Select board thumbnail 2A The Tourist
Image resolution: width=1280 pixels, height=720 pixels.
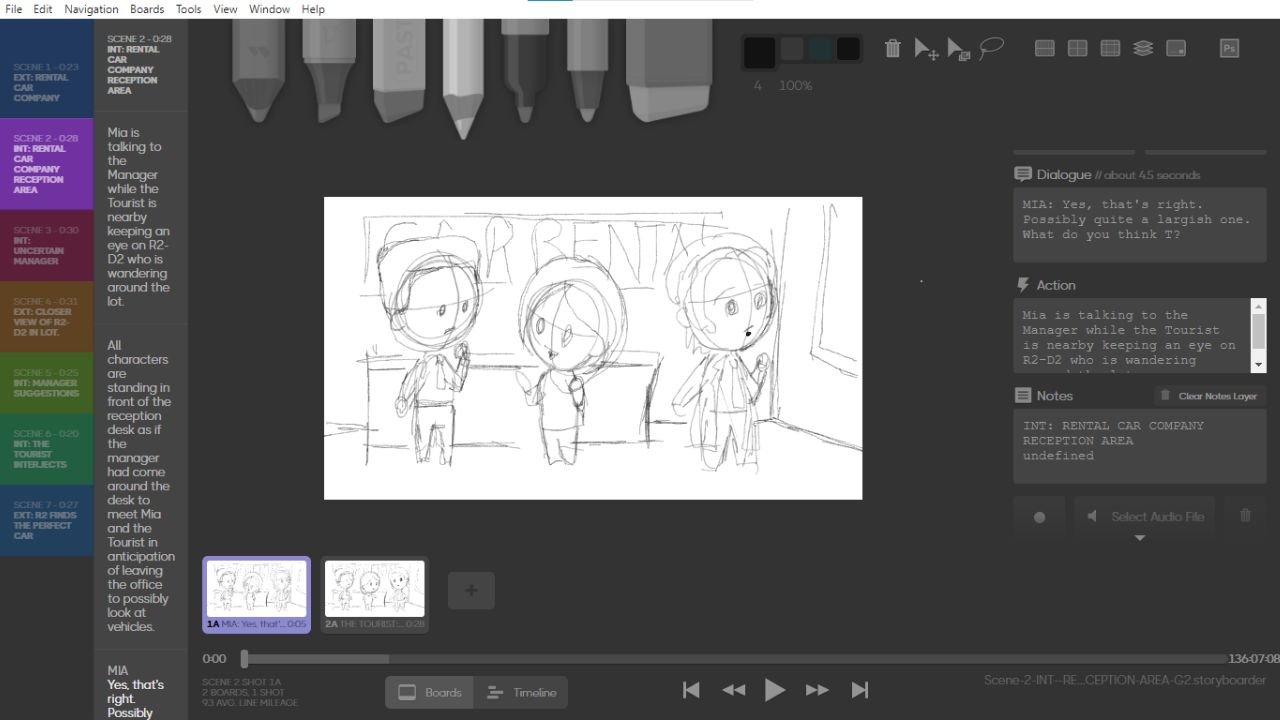click(x=374, y=590)
